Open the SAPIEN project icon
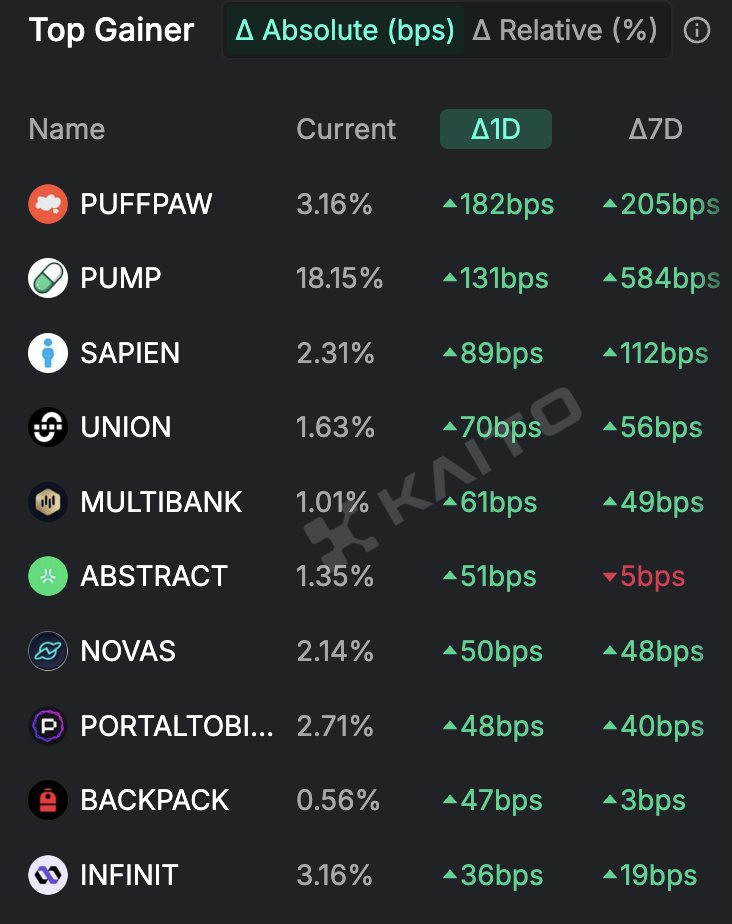This screenshot has height=924, width=732. pos(48,353)
